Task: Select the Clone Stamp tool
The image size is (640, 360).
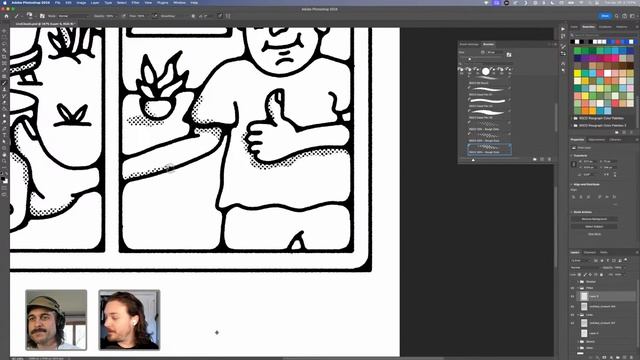Action: click(x=4, y=89)
